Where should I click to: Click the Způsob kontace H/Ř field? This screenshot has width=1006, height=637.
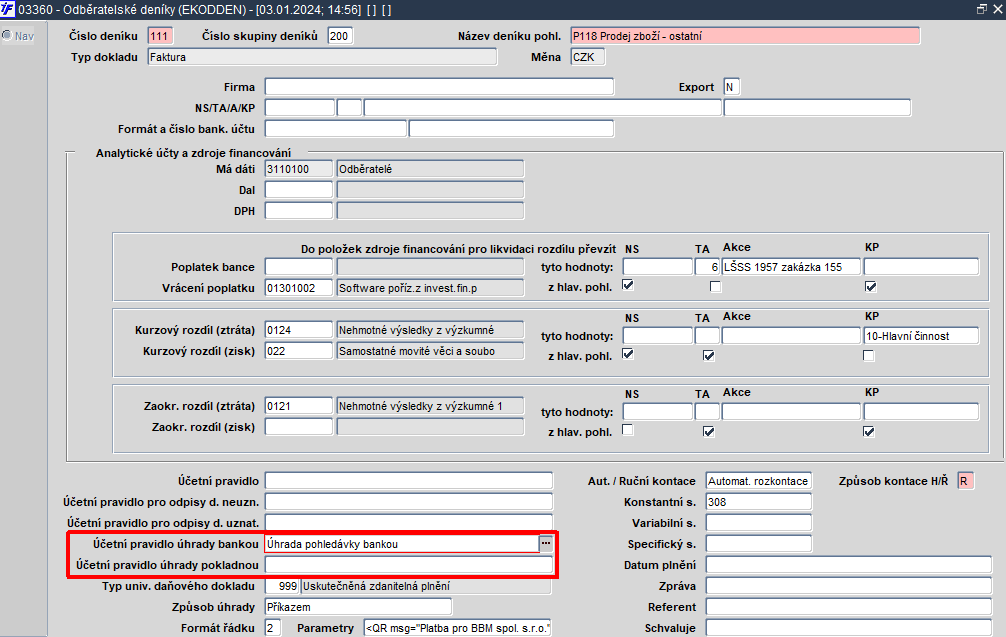pyautogui.click(x=966, y=481)
